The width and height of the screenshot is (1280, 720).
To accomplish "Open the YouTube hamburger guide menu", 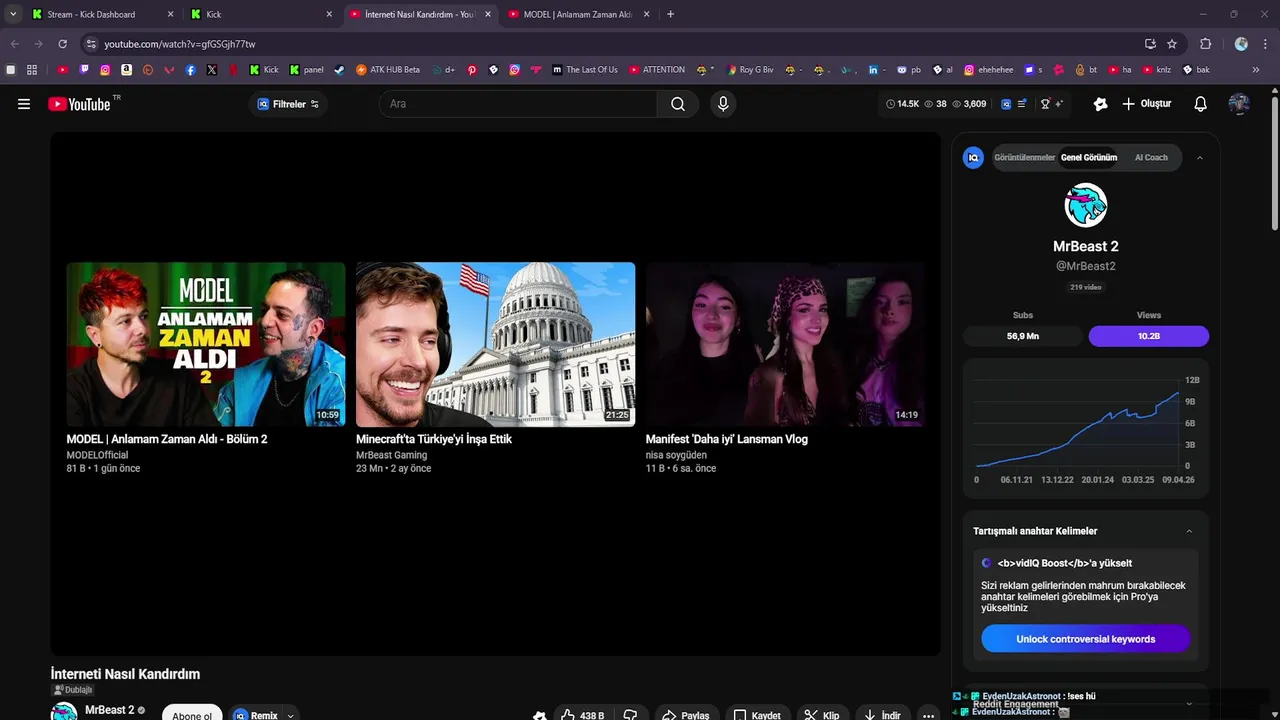I will (x=24, y=104).
